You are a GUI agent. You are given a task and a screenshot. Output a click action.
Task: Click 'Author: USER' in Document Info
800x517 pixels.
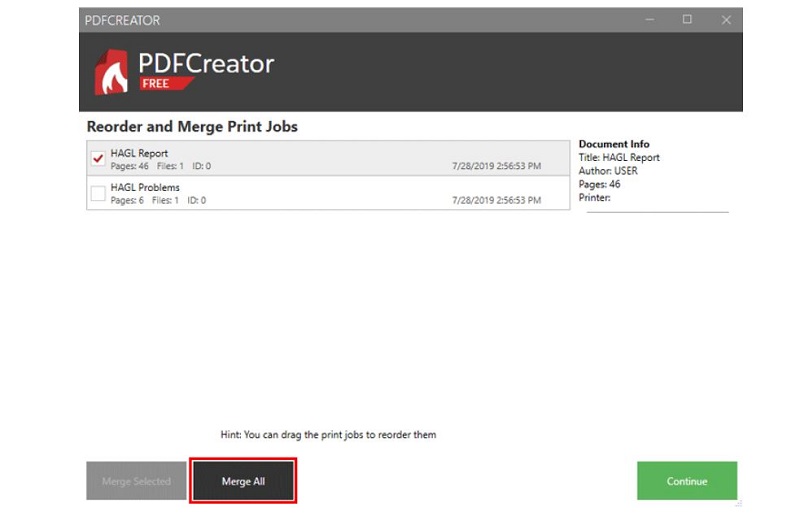click(x=608, y=170)
